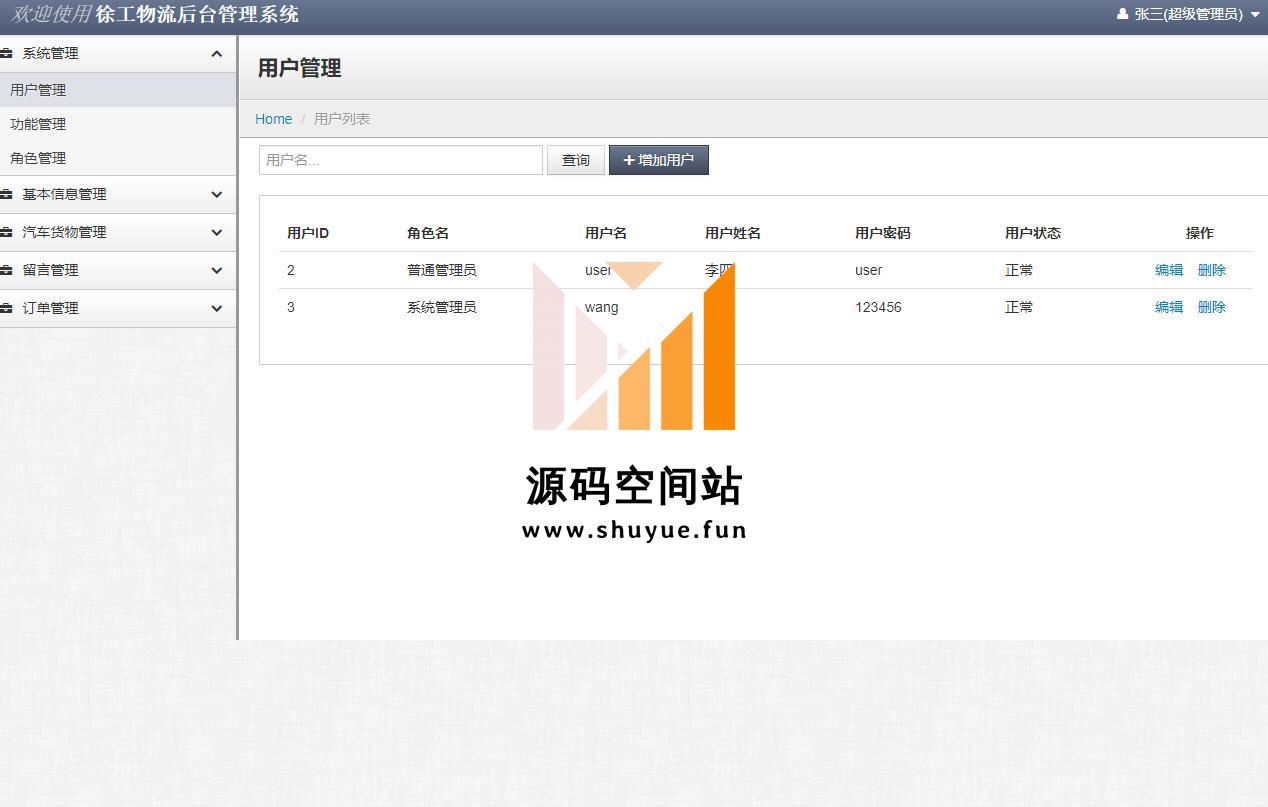Image resolution: width=1268 pixels, height=807 pixels.
Task: Collapse the 系统管理 section chevron
Action: point(217,54)
